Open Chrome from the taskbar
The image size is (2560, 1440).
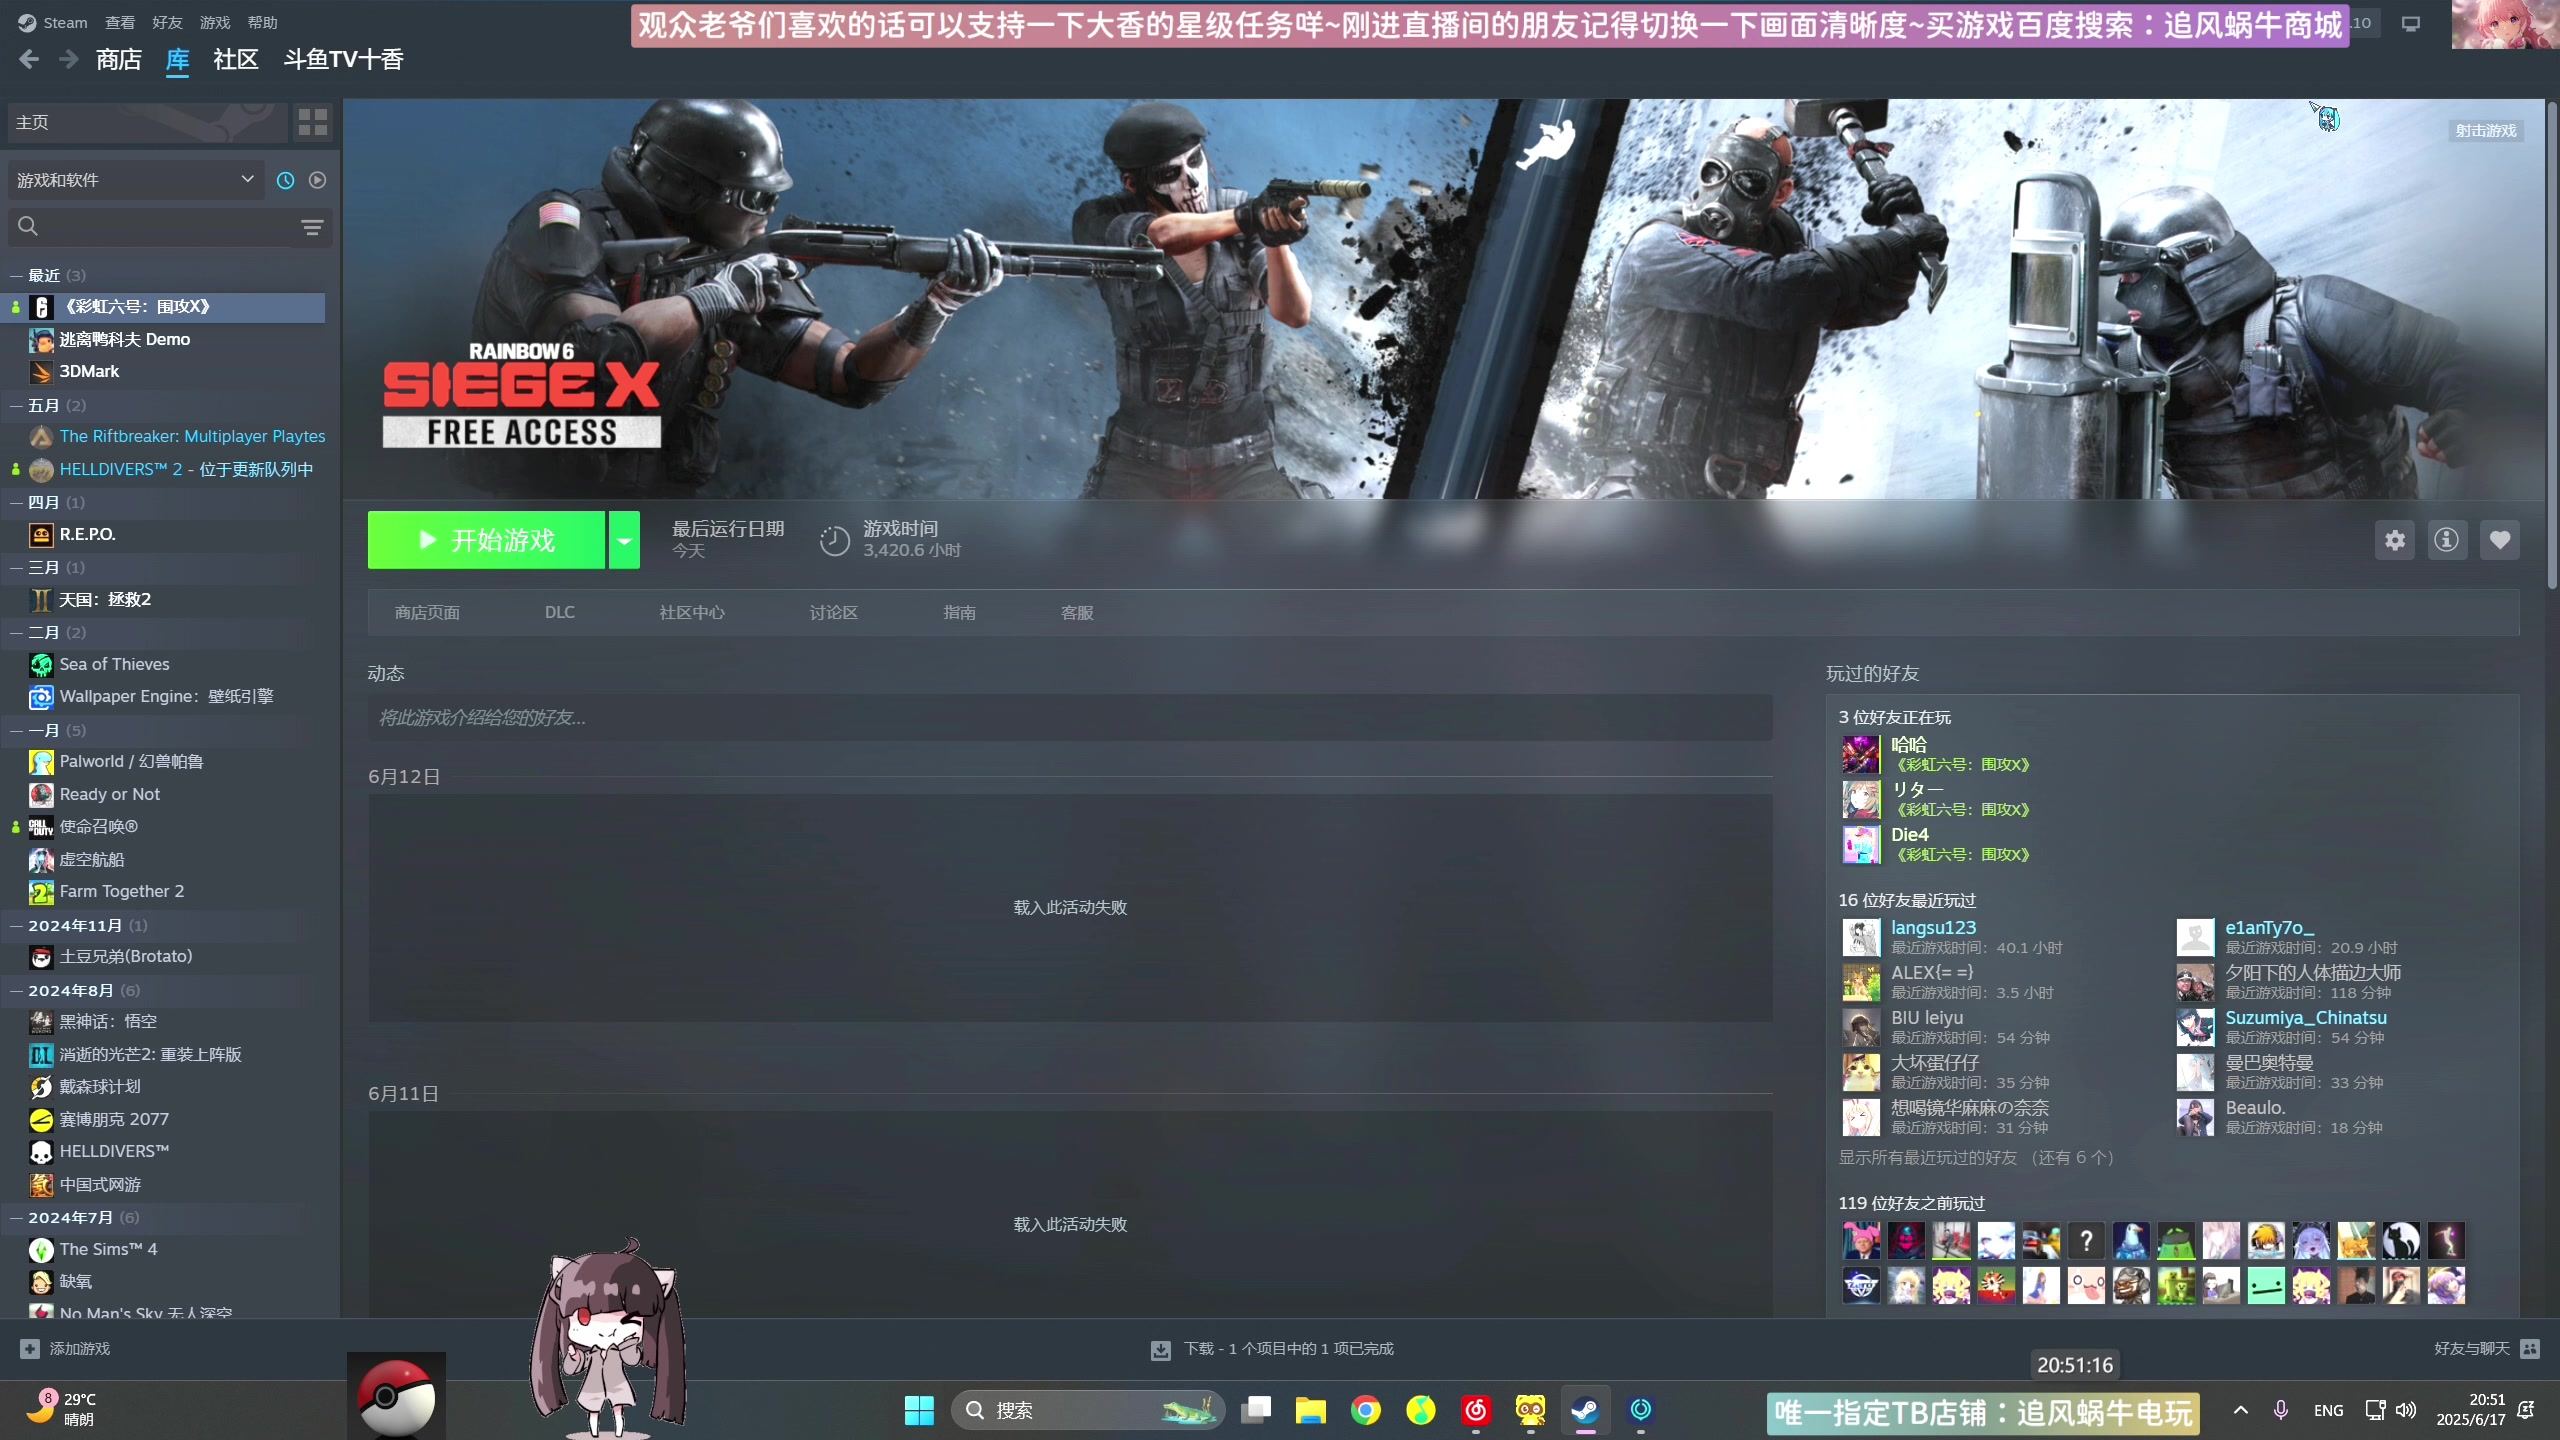point(1366,1410)
